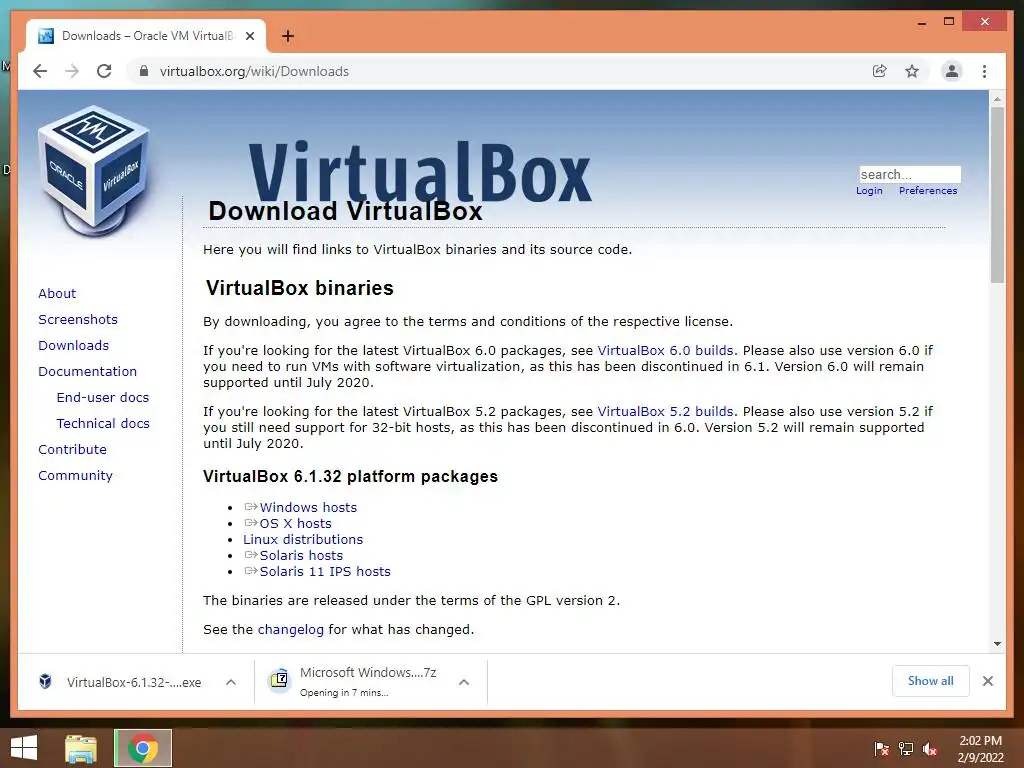View site info via padlock icon
The height and width of the screenshot is (768, 1024).
coord(144,71)
